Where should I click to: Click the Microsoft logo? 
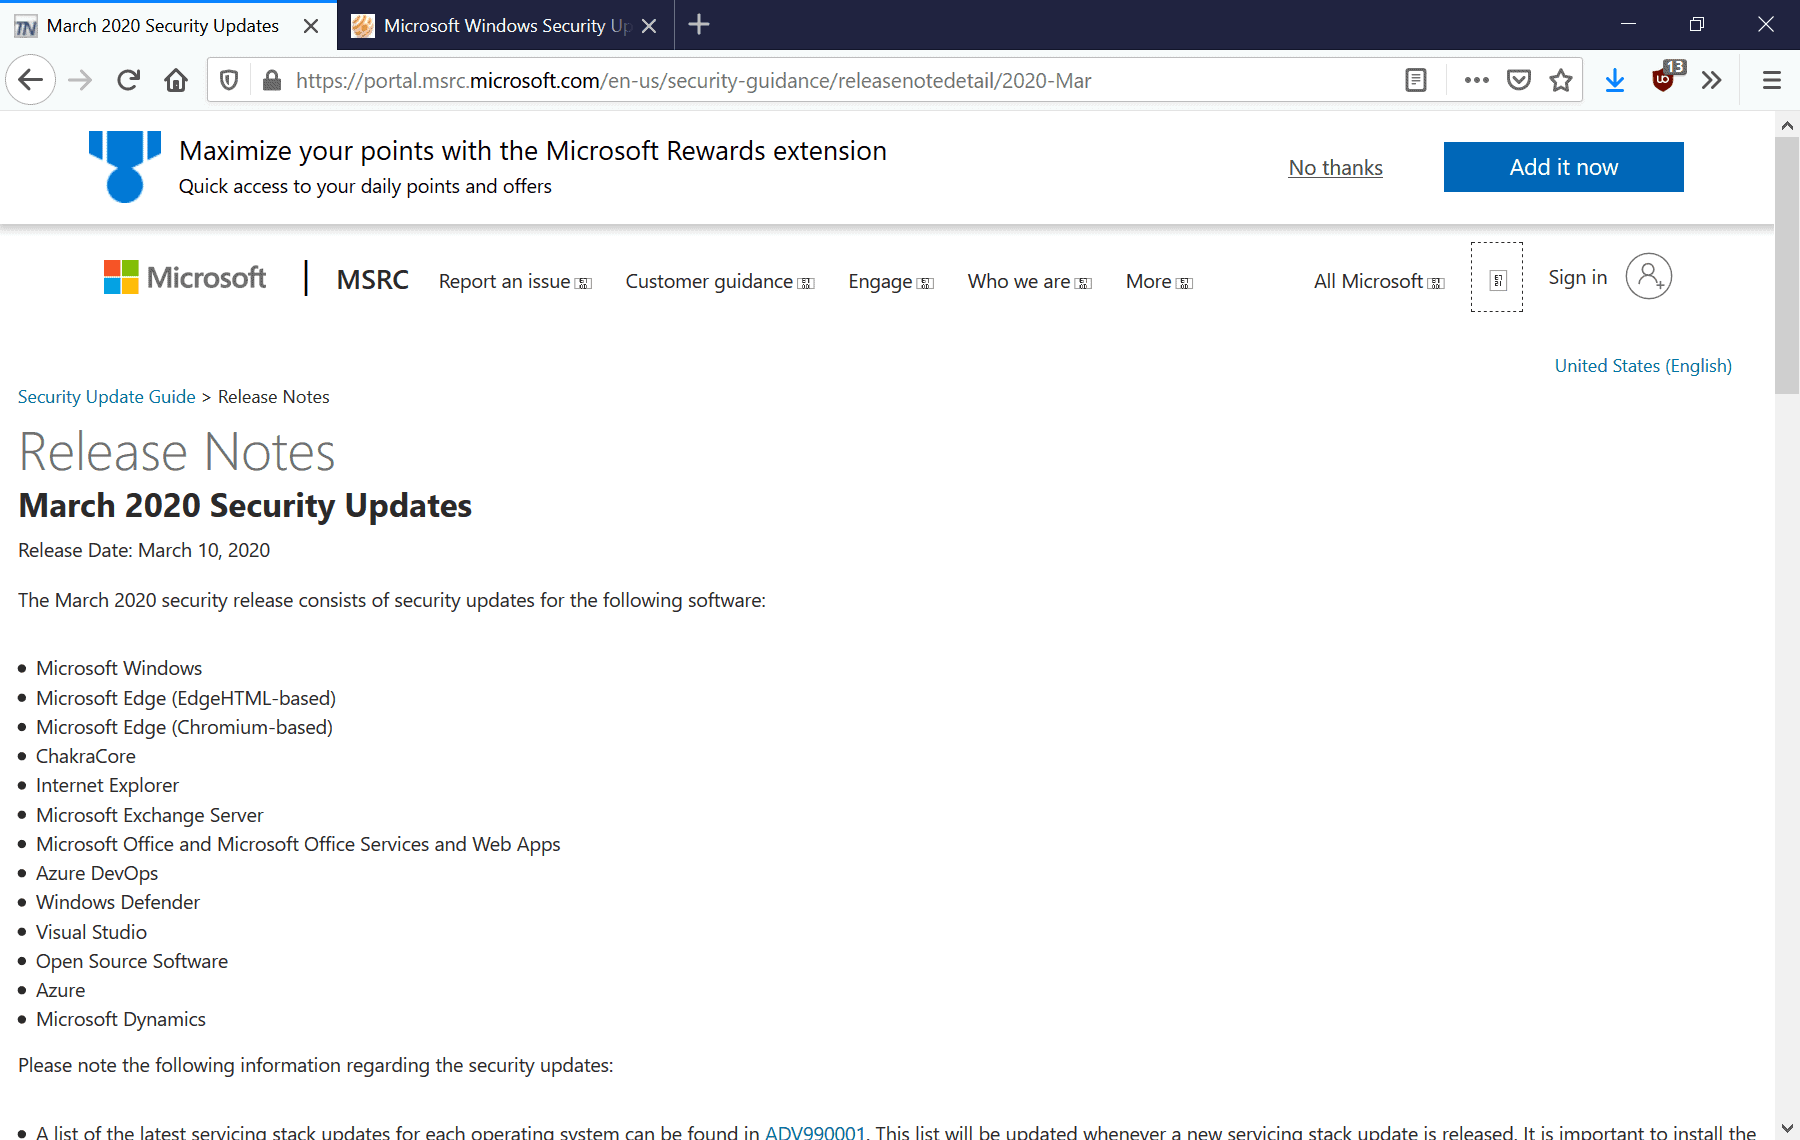(185, 277)
